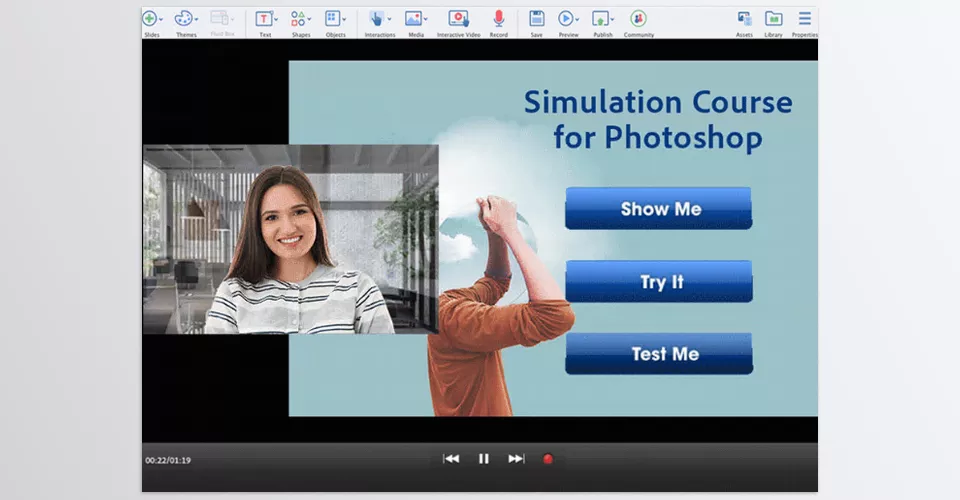The width and height of the screenshot is (960, 500).
Task: Open the Community icon
Action: (638, 18)
